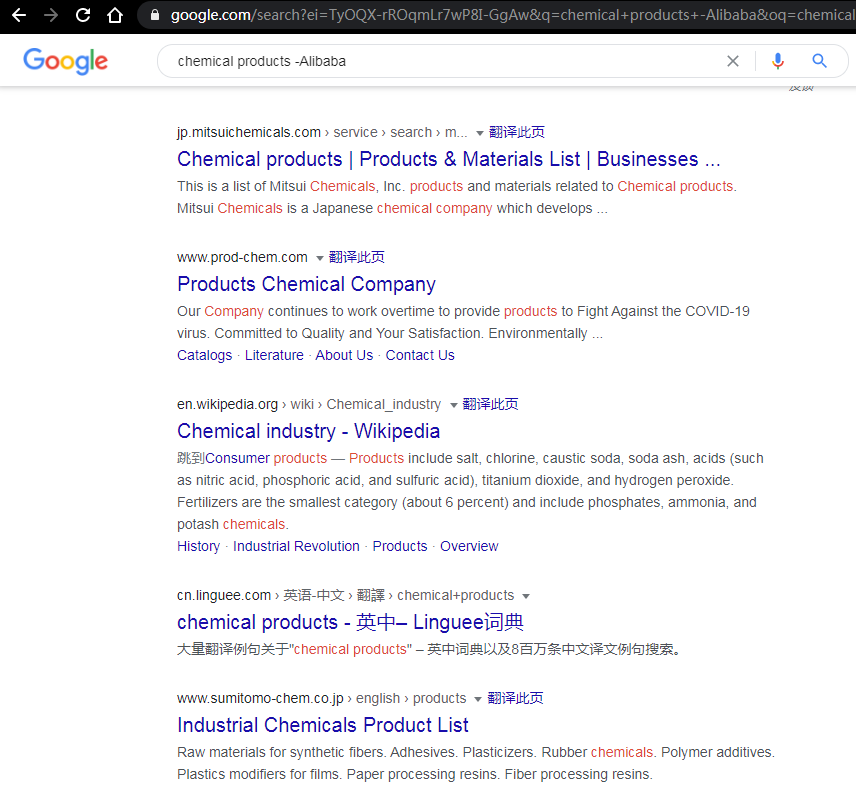Clear the search box with X icon

point(733,61)
